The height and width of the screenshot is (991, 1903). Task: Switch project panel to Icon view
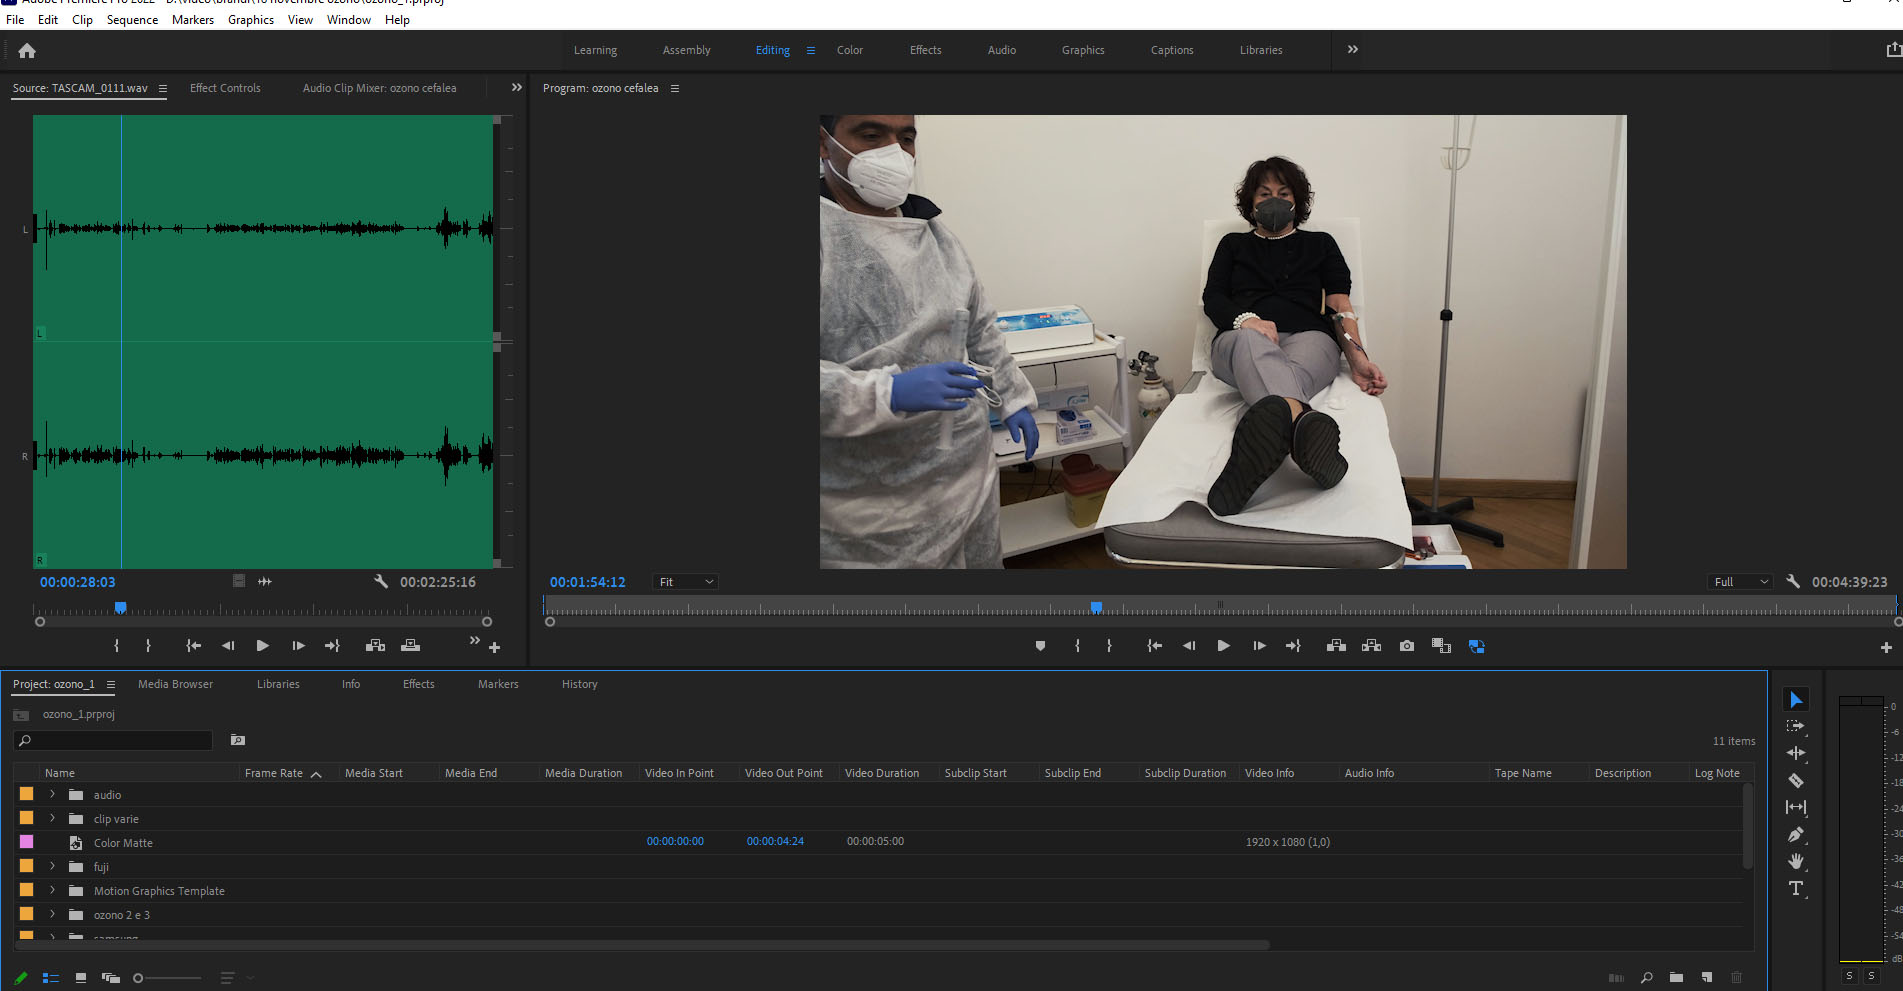[80, 978]
